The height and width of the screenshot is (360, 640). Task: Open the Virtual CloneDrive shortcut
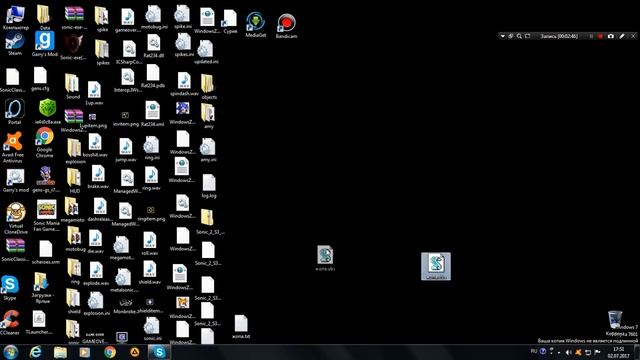click(x=16, y=218)
